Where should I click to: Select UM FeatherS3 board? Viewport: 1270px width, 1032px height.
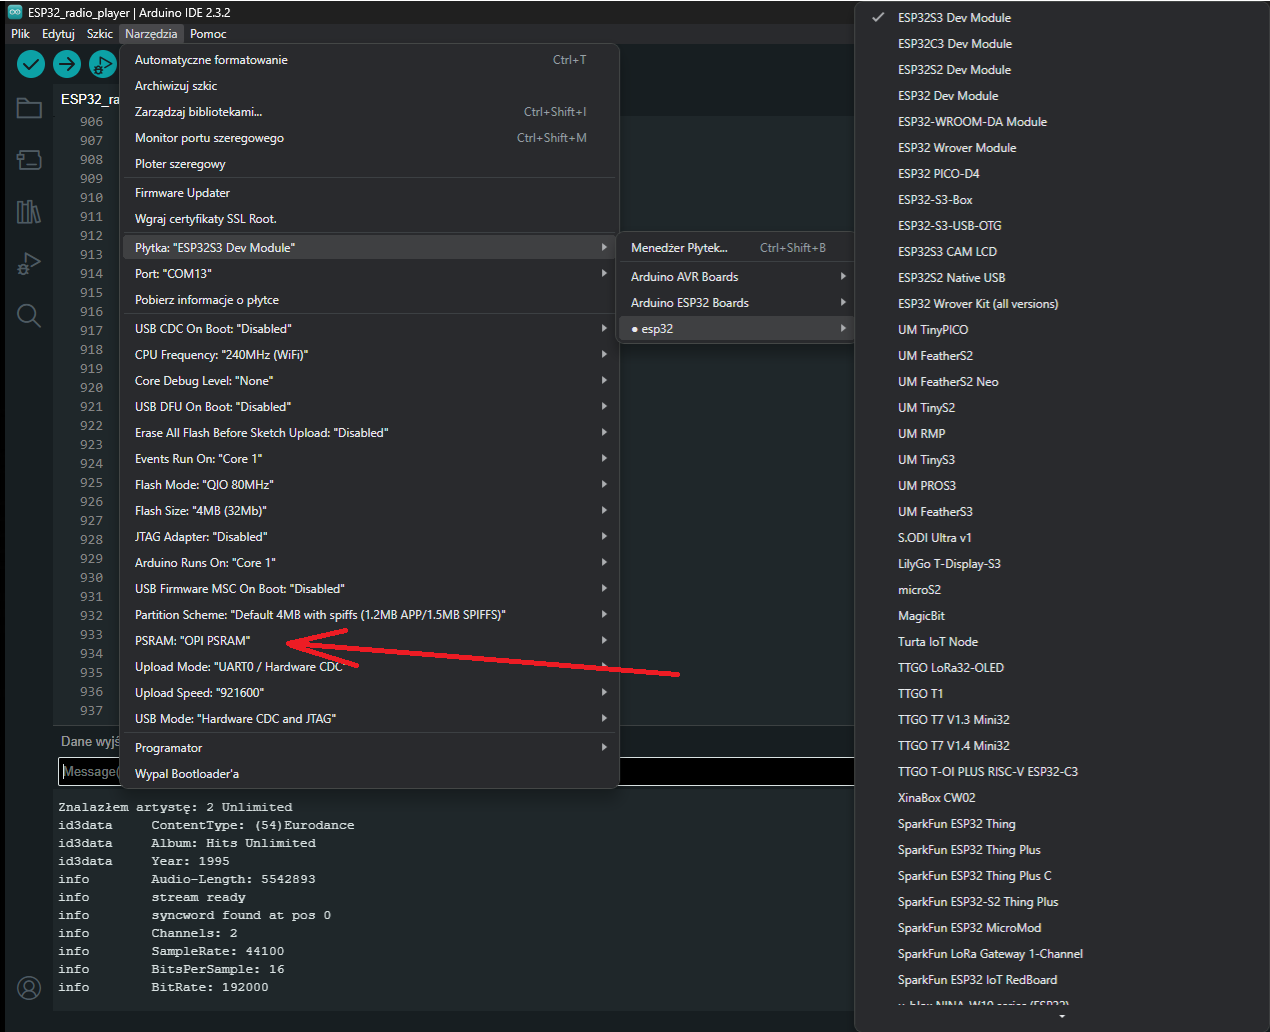pos(1062,512)
